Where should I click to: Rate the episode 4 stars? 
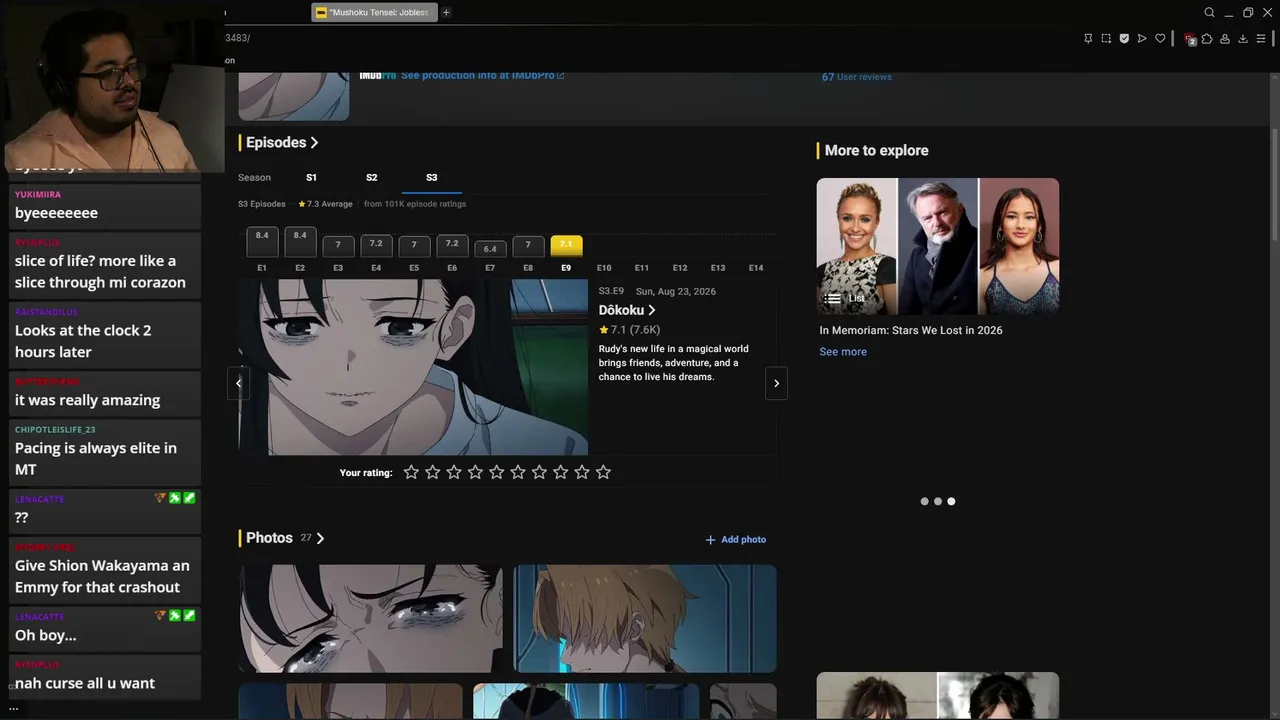point(475,472)
